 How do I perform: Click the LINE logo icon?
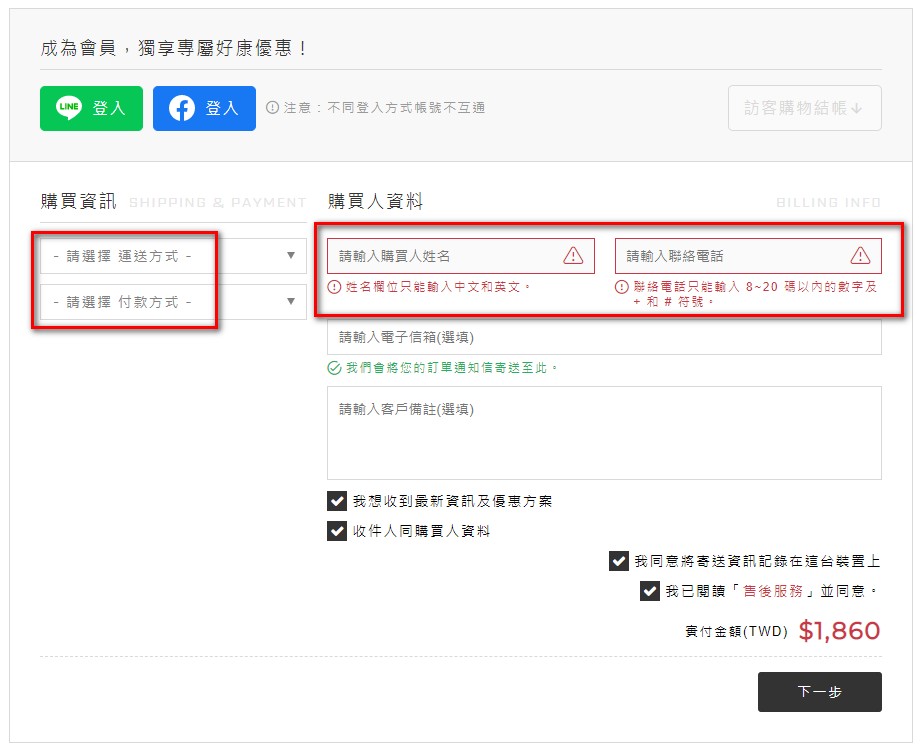[69, 108]
